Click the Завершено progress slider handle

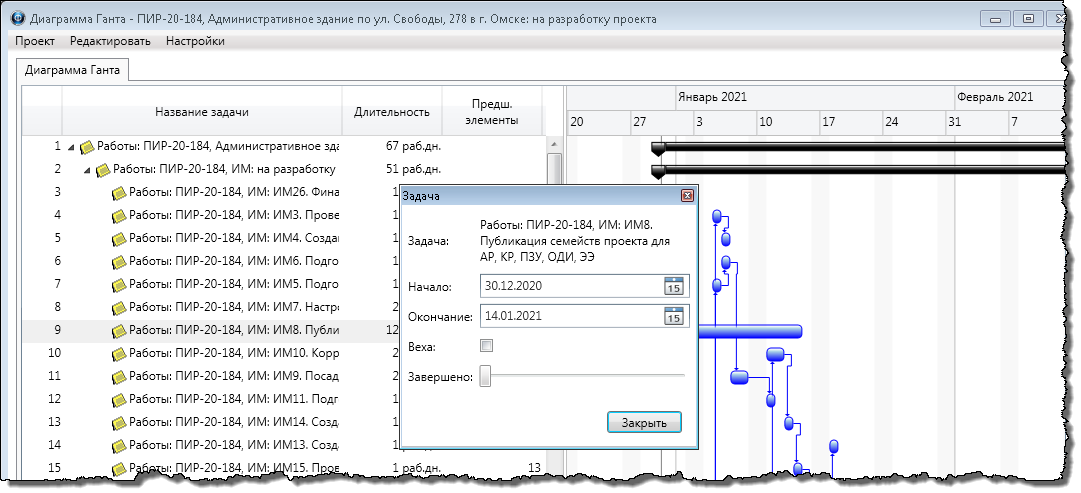click(485, 376)
